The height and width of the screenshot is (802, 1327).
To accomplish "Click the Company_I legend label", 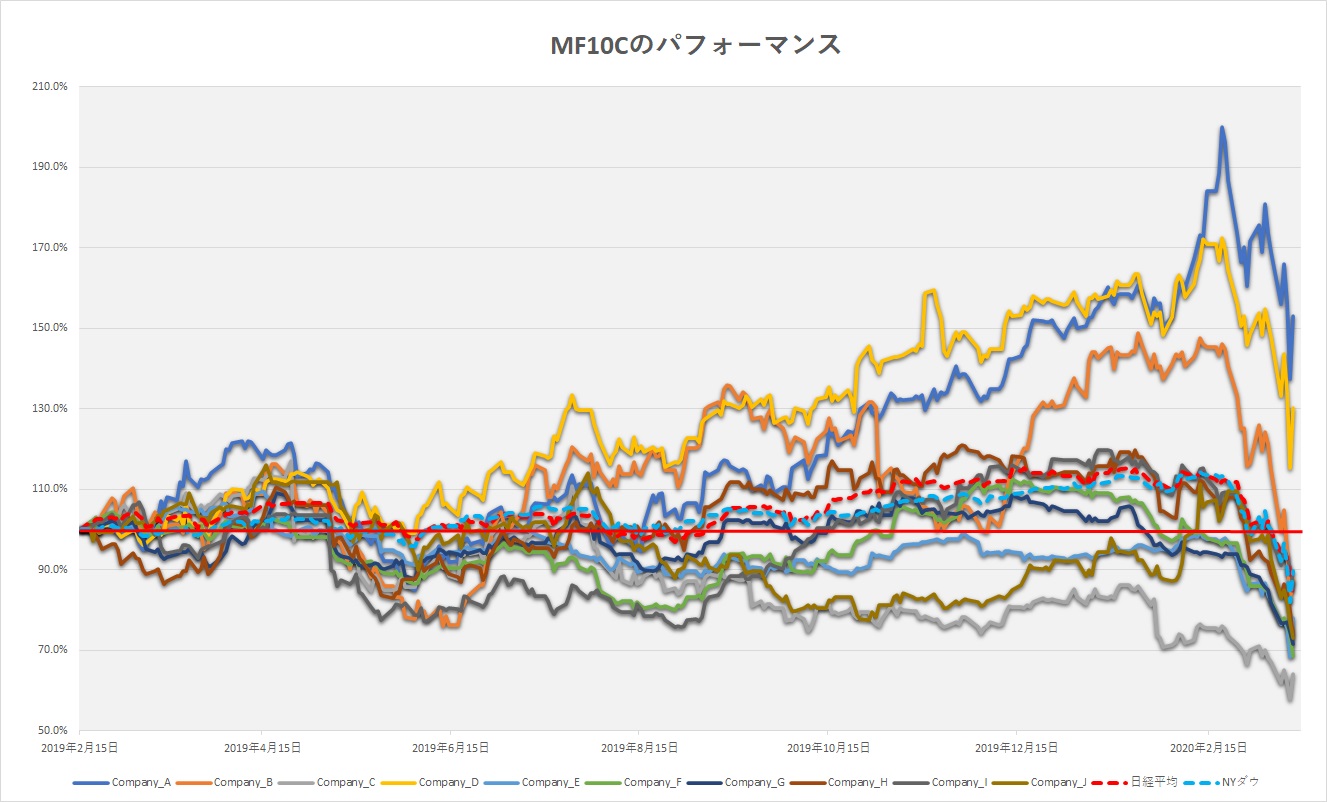I will [959, 782].
